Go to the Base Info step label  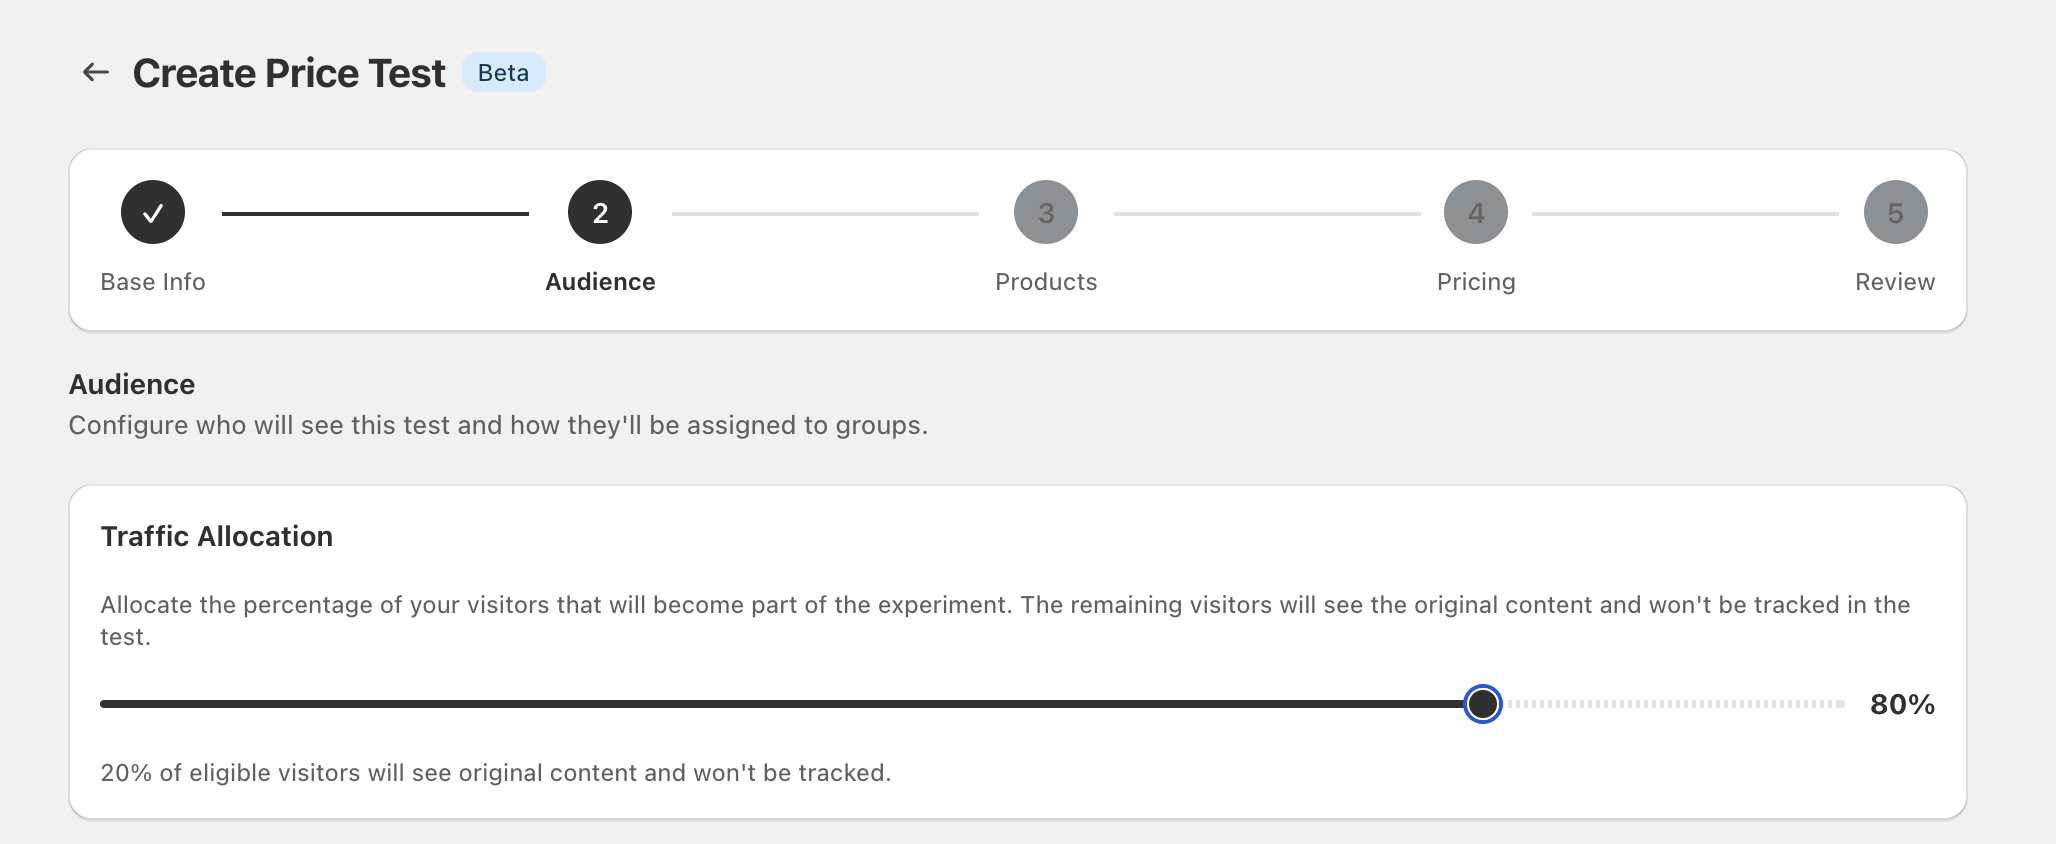click(x=153, y=282)
